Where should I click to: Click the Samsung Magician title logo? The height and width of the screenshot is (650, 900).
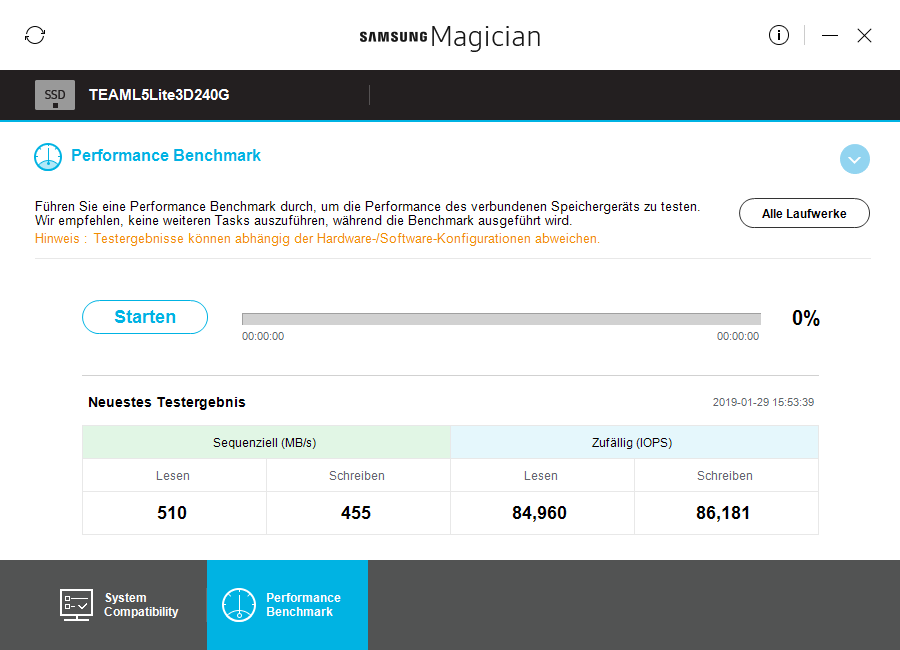click(x=450, y=37)
